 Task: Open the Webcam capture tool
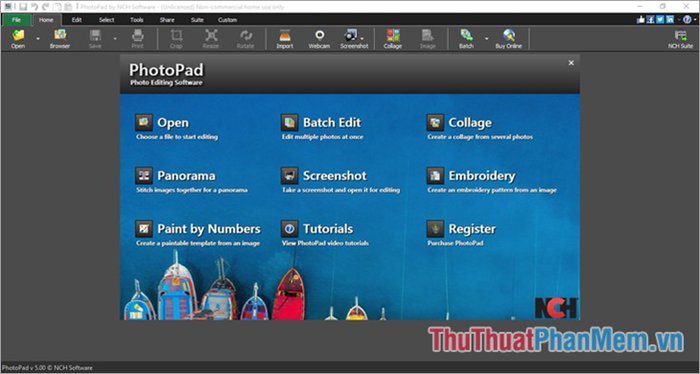[319, 38]
